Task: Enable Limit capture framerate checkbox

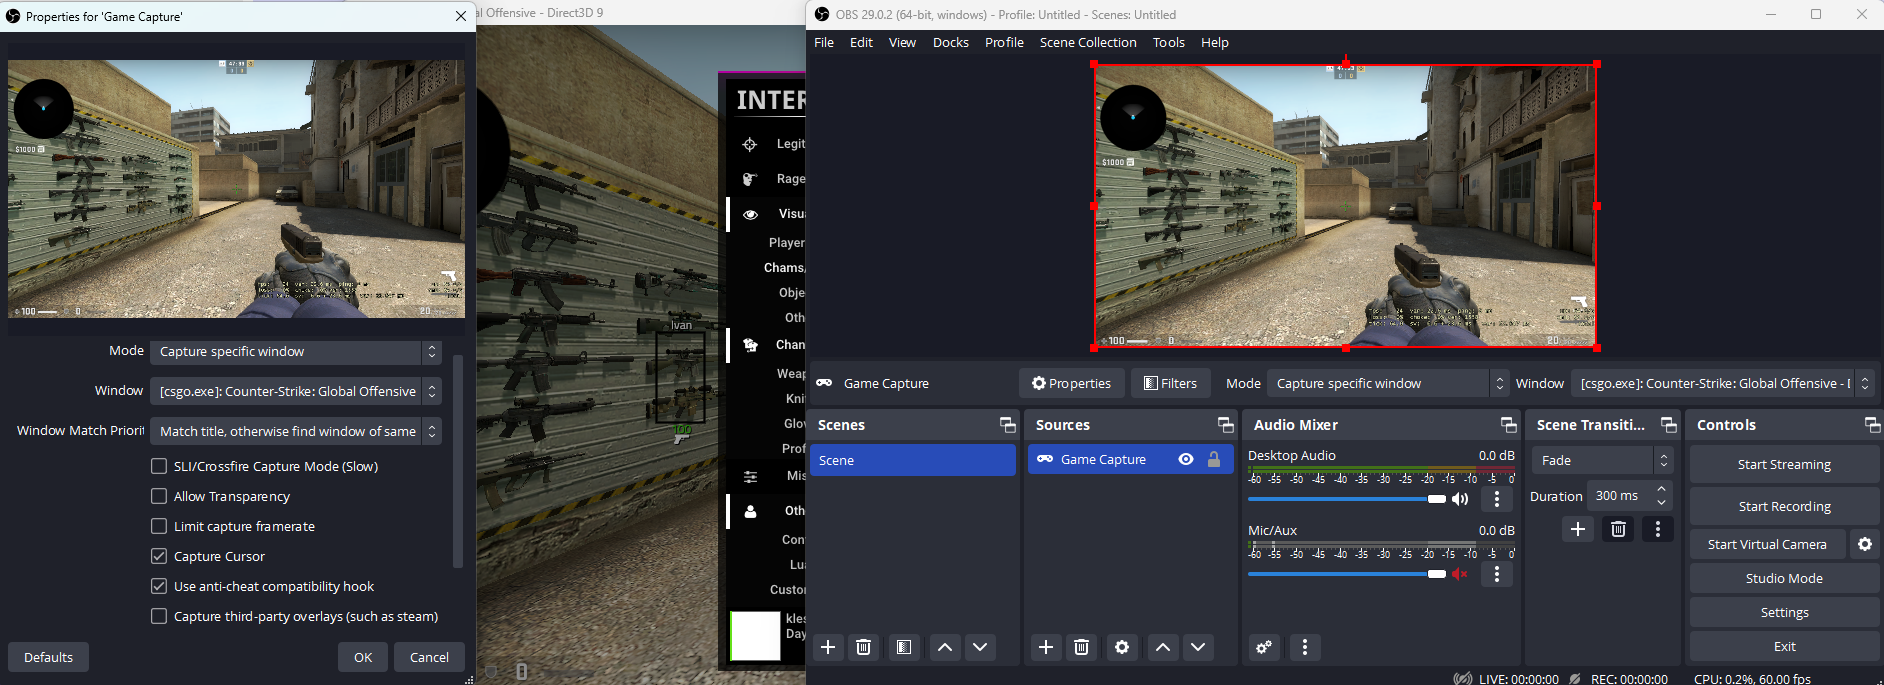Action: tap(159, 526)
